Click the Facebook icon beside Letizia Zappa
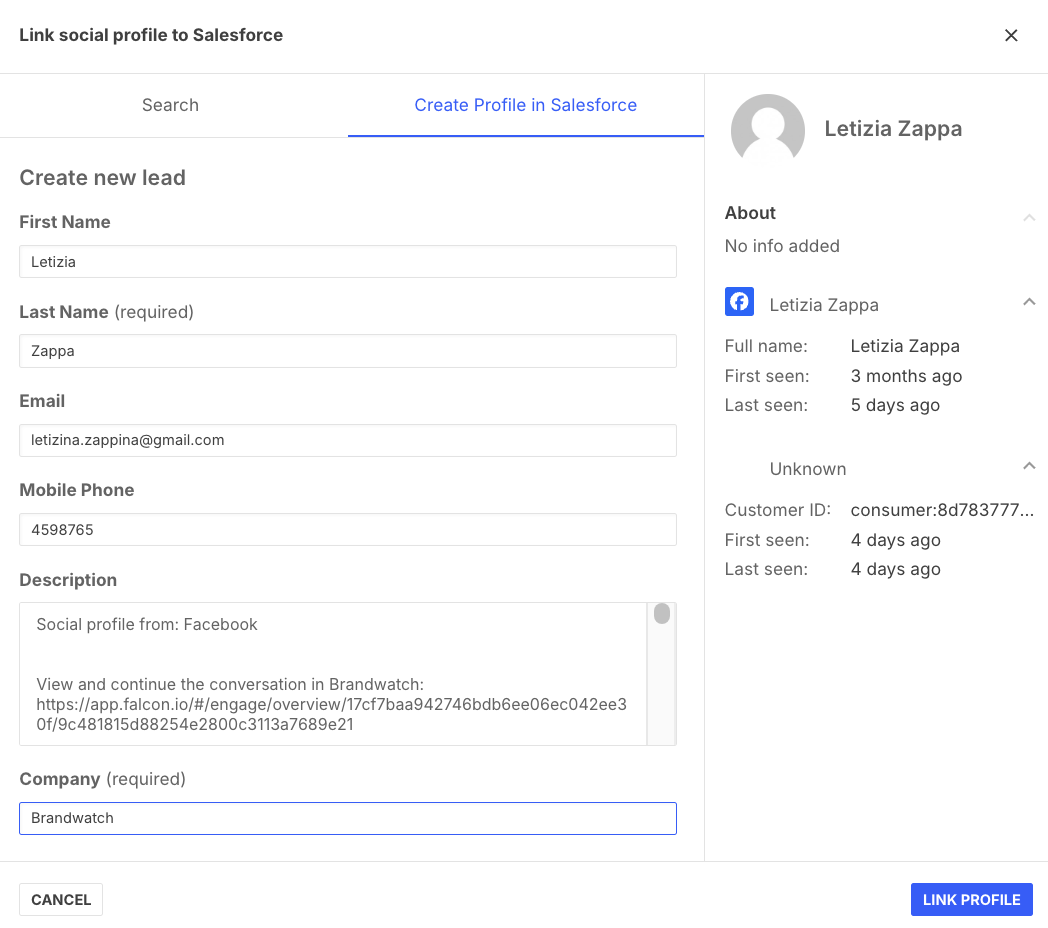 739,302
